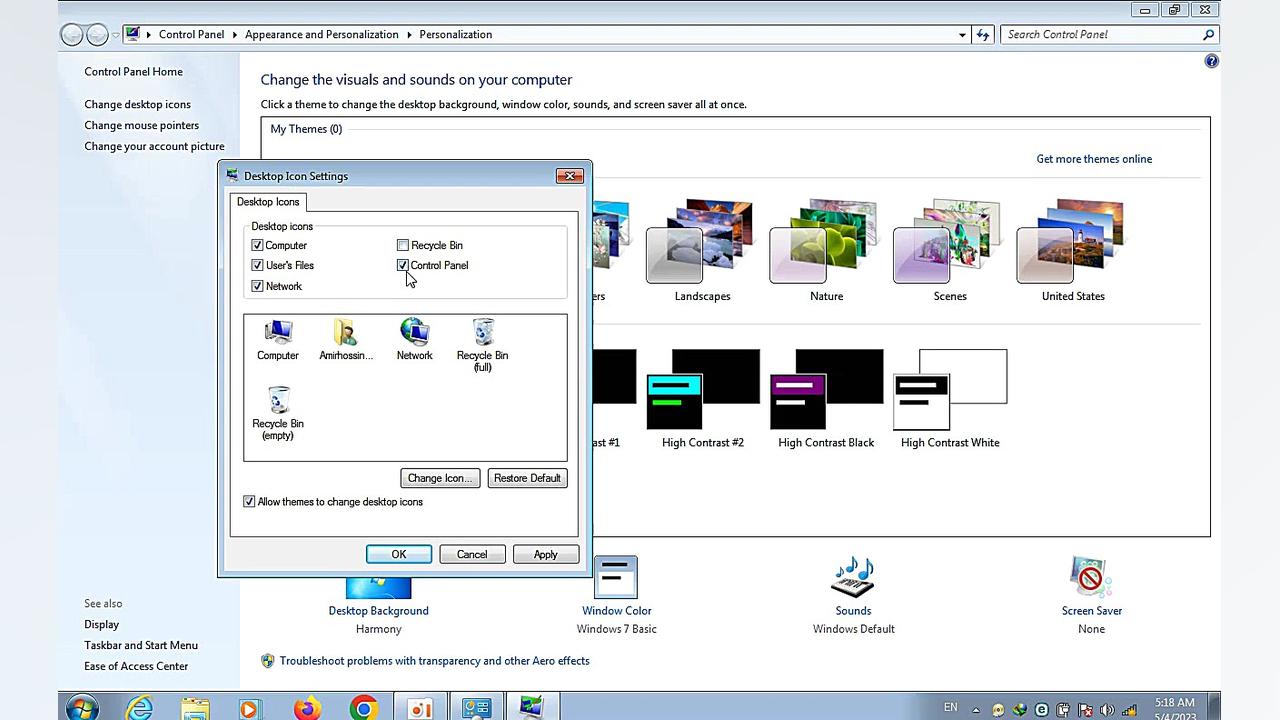Open the Action Center flag tray icon
The height and width of the screenshot is (720, 1280).
1085,710
